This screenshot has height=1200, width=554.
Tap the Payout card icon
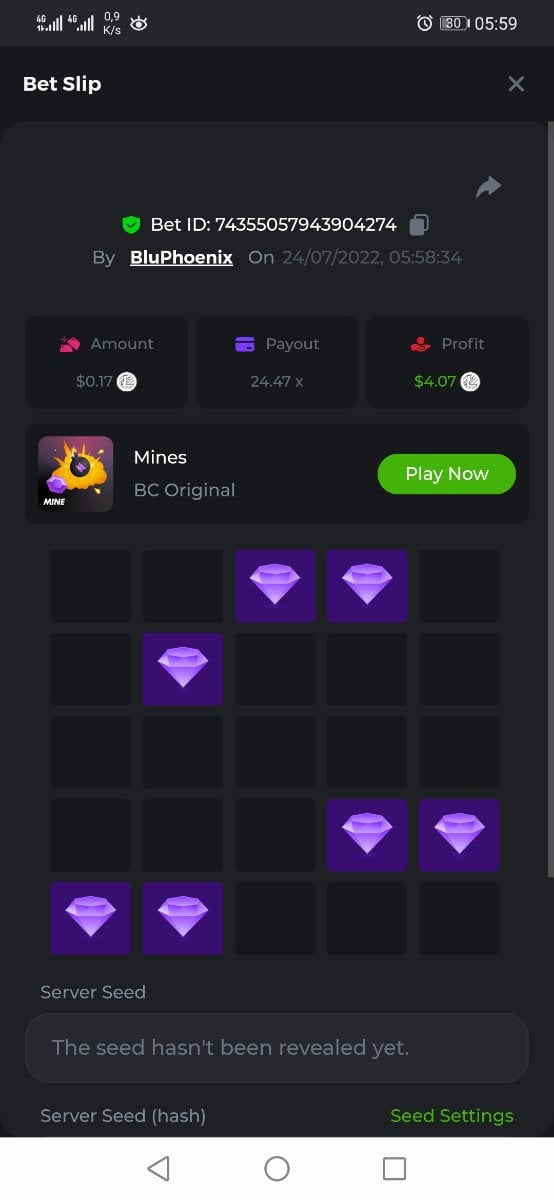click(x=245, y=344)
